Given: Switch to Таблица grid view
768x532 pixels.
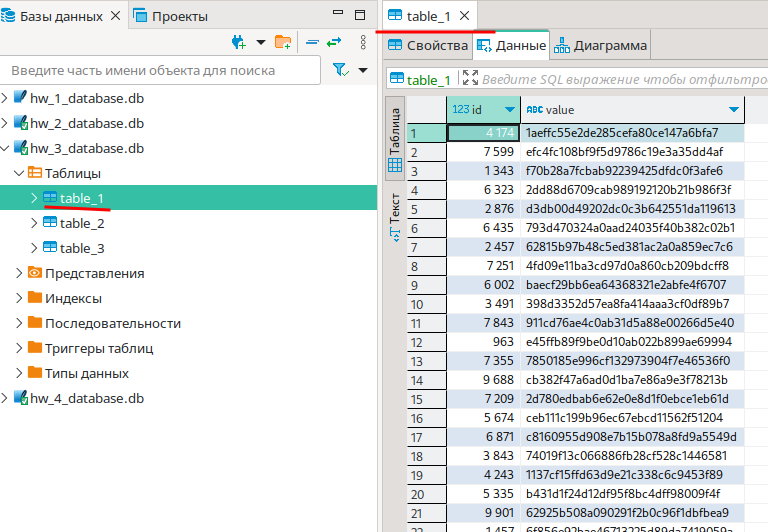Looking at the screenshot, I should point(395,139).
